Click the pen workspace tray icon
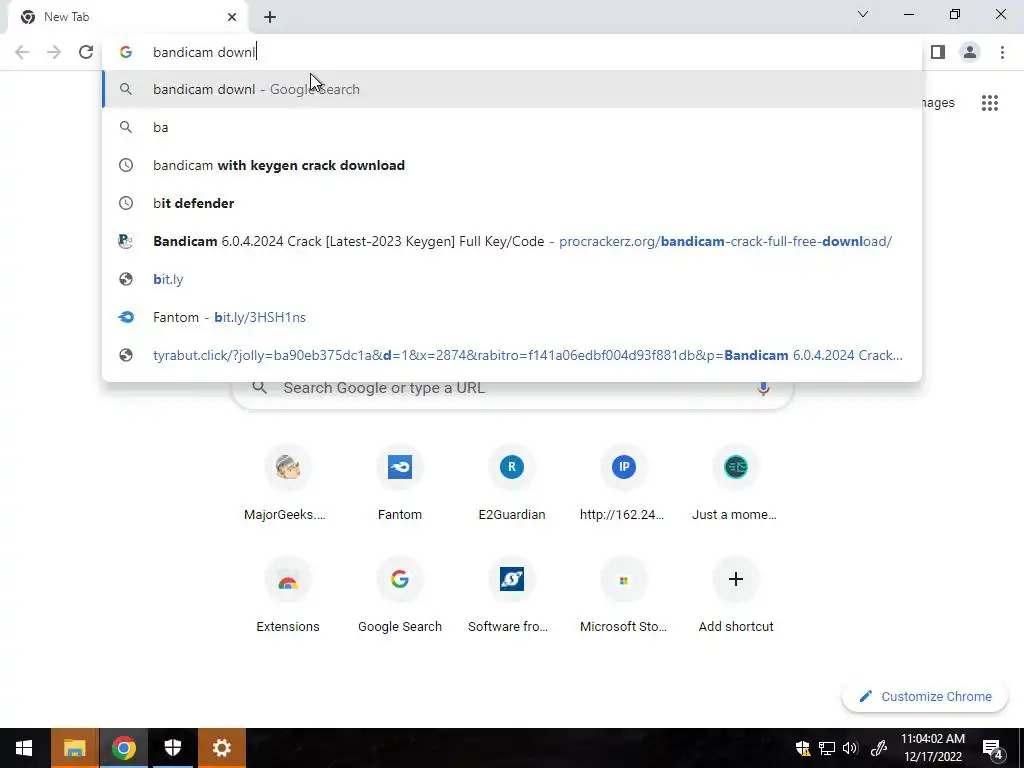This screenshot has height=768, width=1024. [x=878, y=748]
